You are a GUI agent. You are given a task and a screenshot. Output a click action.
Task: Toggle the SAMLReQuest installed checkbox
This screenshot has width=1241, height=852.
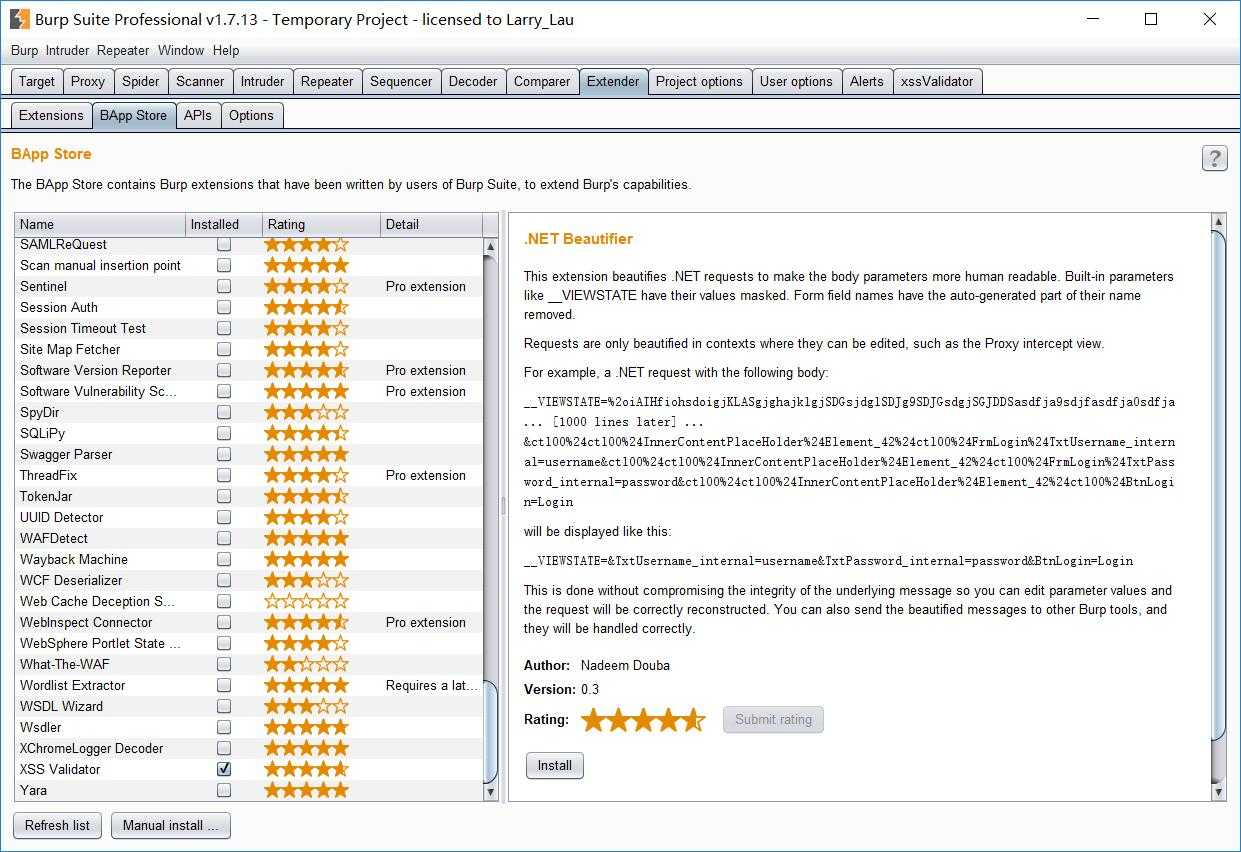(224, 244)
